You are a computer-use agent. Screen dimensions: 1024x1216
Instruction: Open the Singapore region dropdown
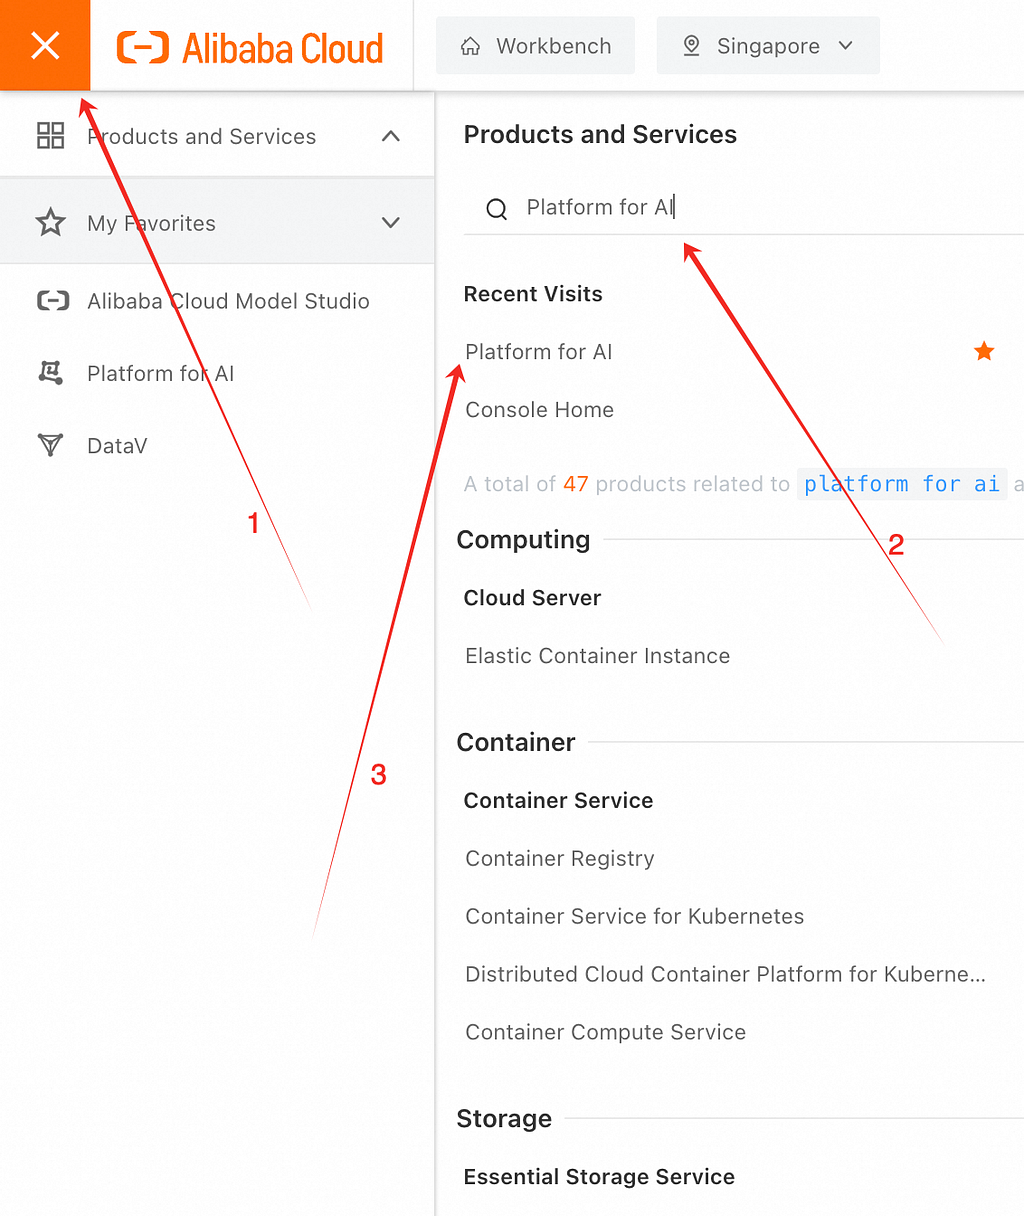pyautogui.click(x=768, y=45)
